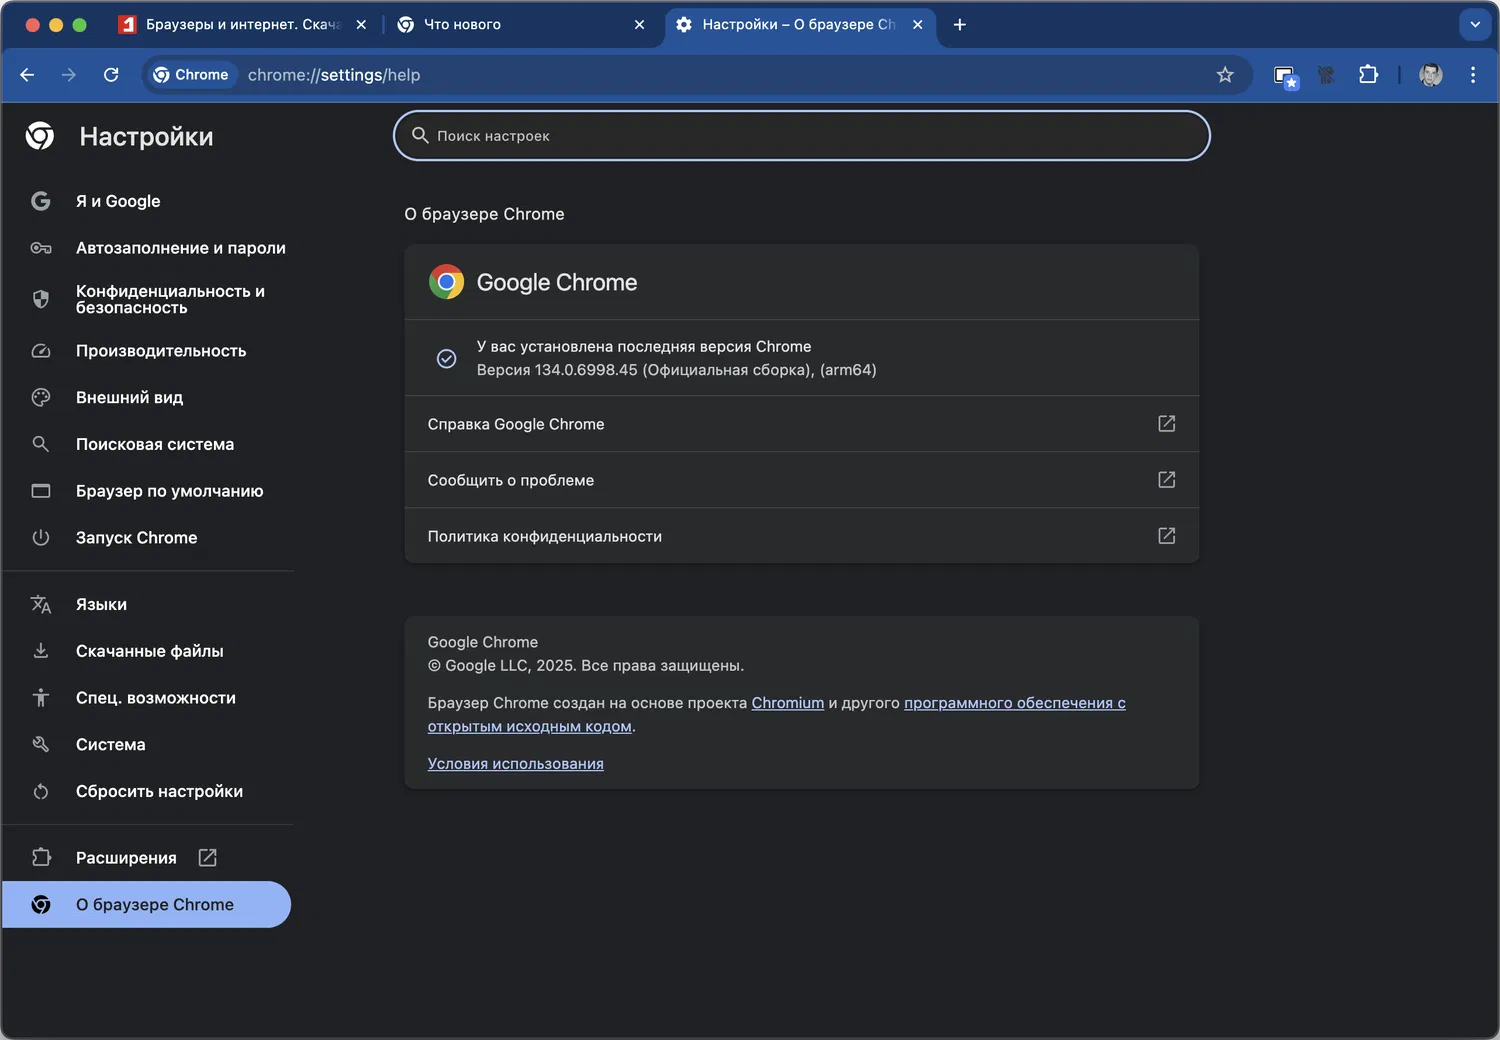Switch to the Что нового tab
Screen dimensions: 1500x1040
point(500,25)
